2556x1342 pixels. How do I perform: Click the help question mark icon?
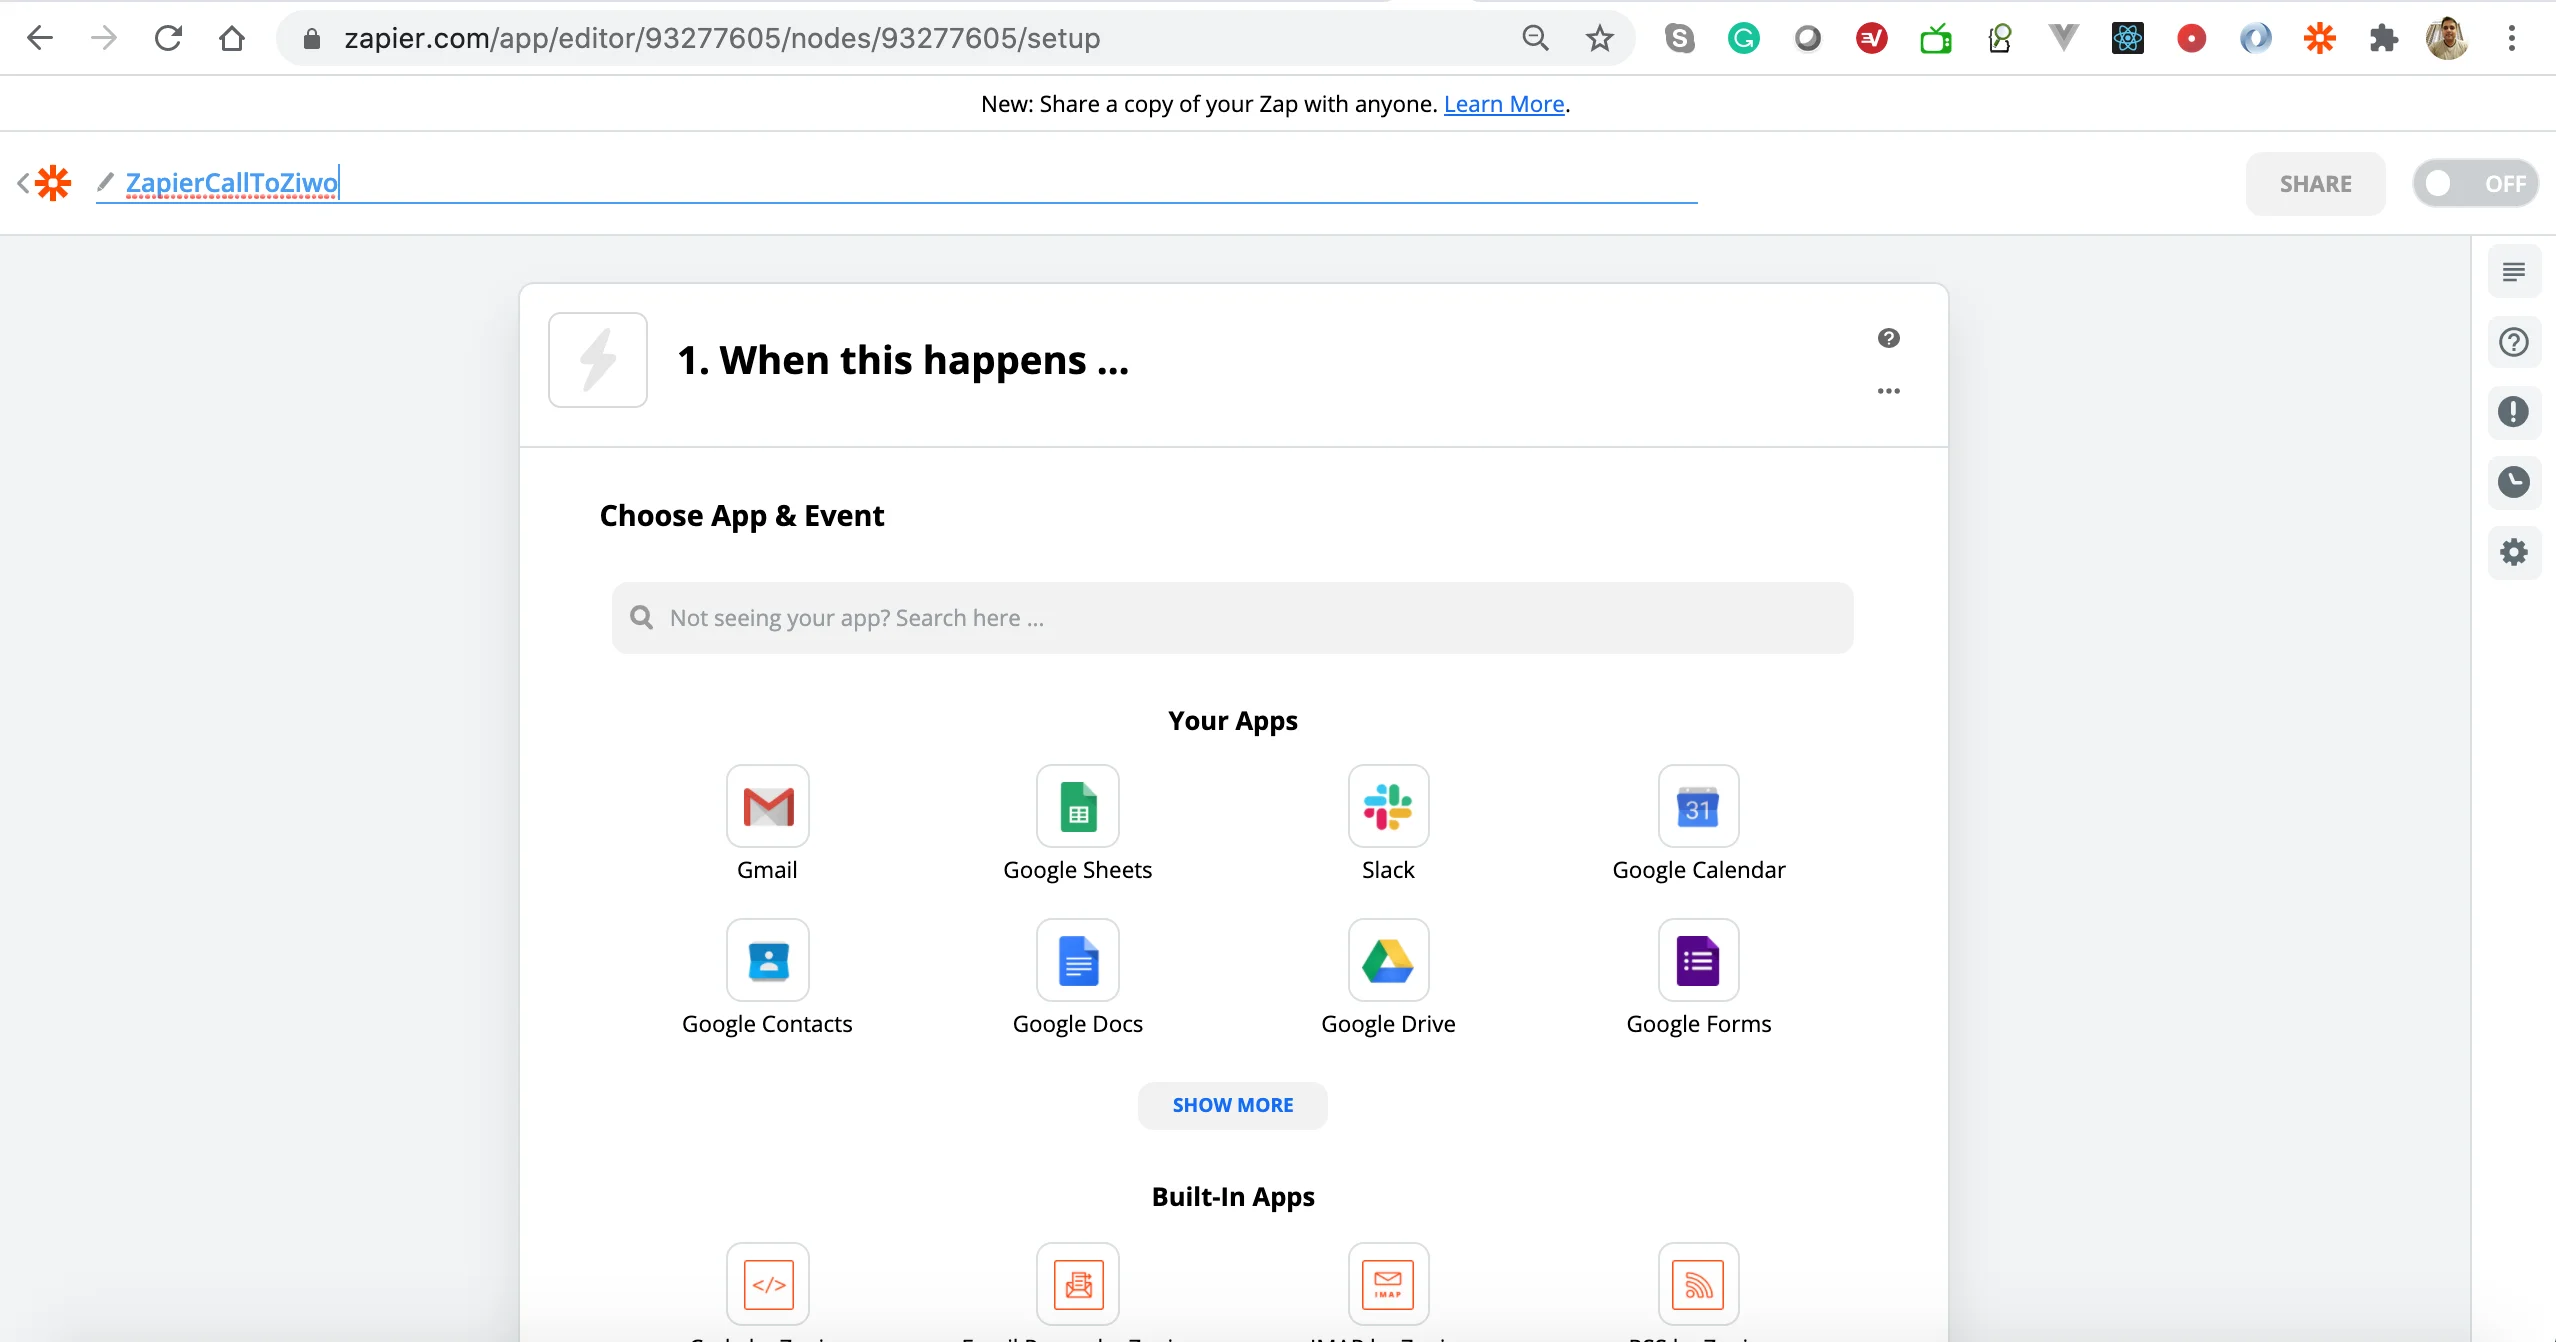[x=1888, y=338]
